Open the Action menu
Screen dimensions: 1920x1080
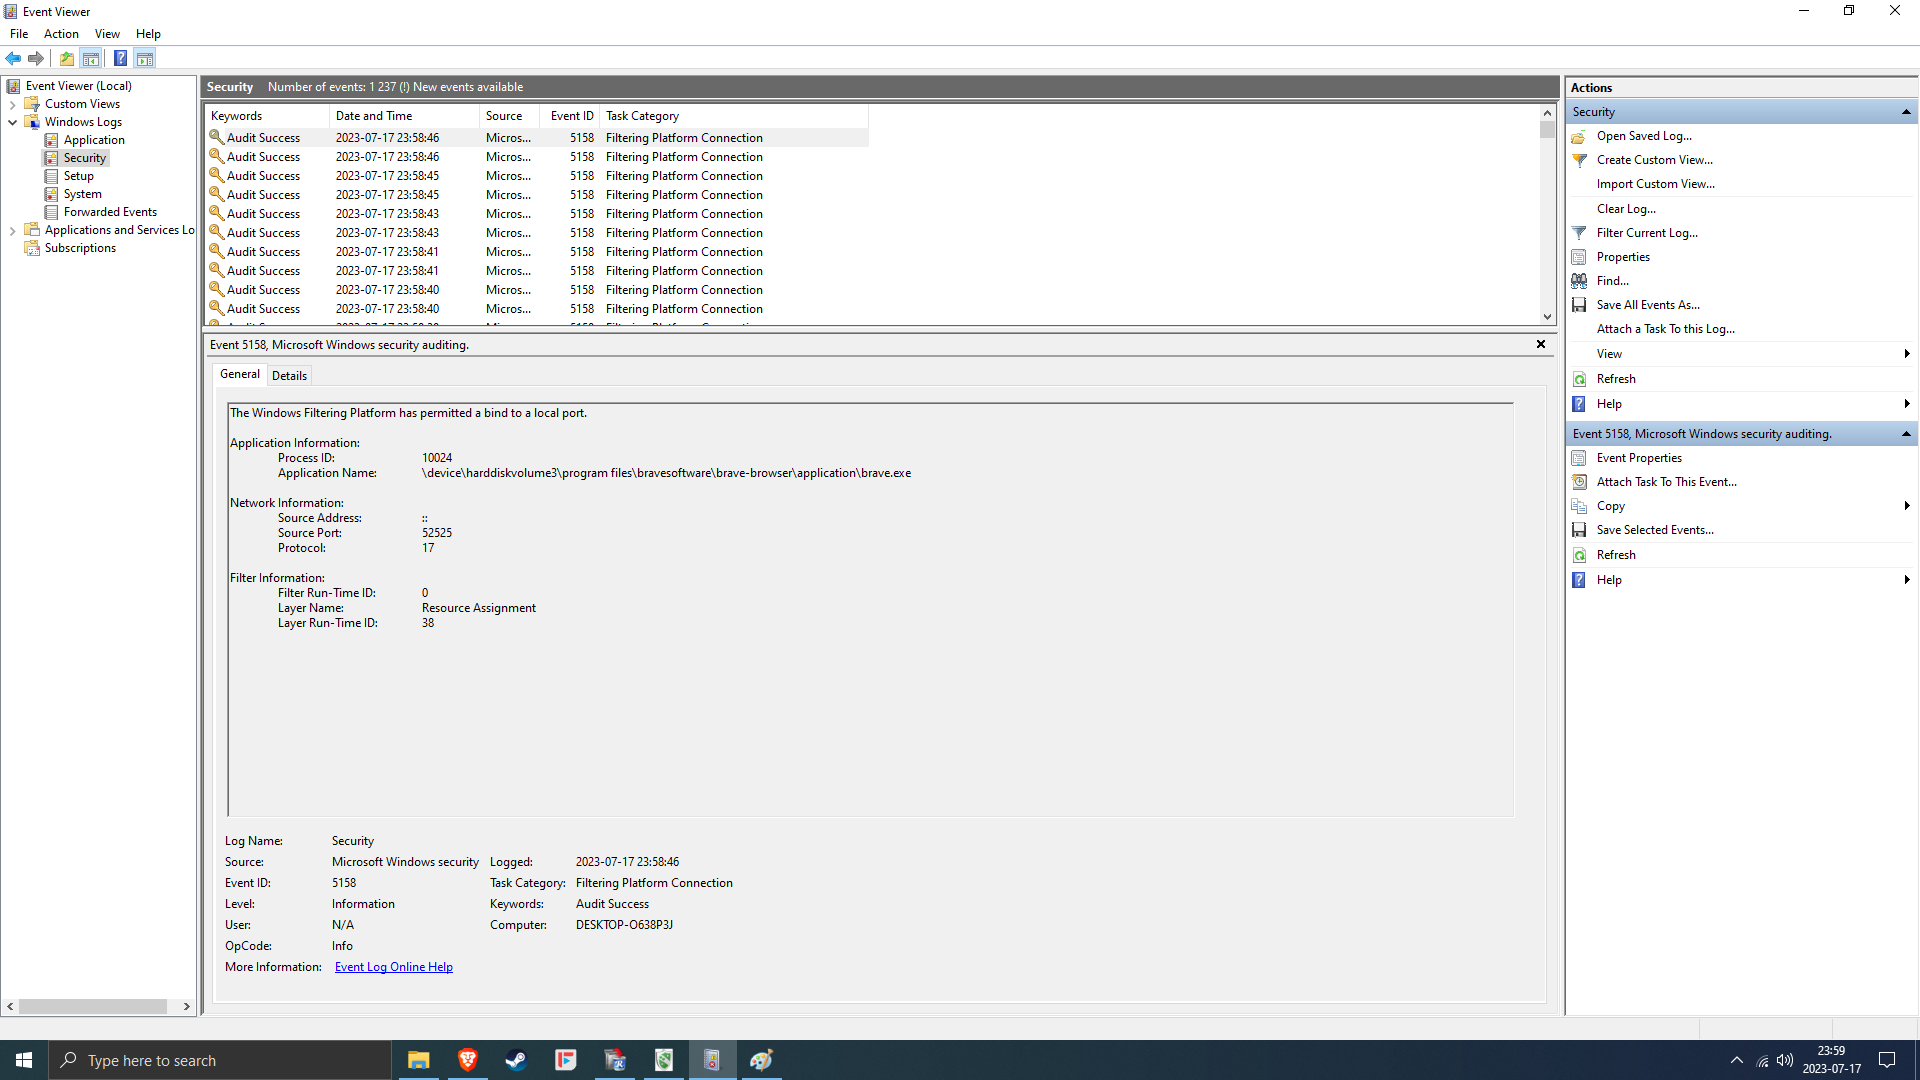point(61,34)
